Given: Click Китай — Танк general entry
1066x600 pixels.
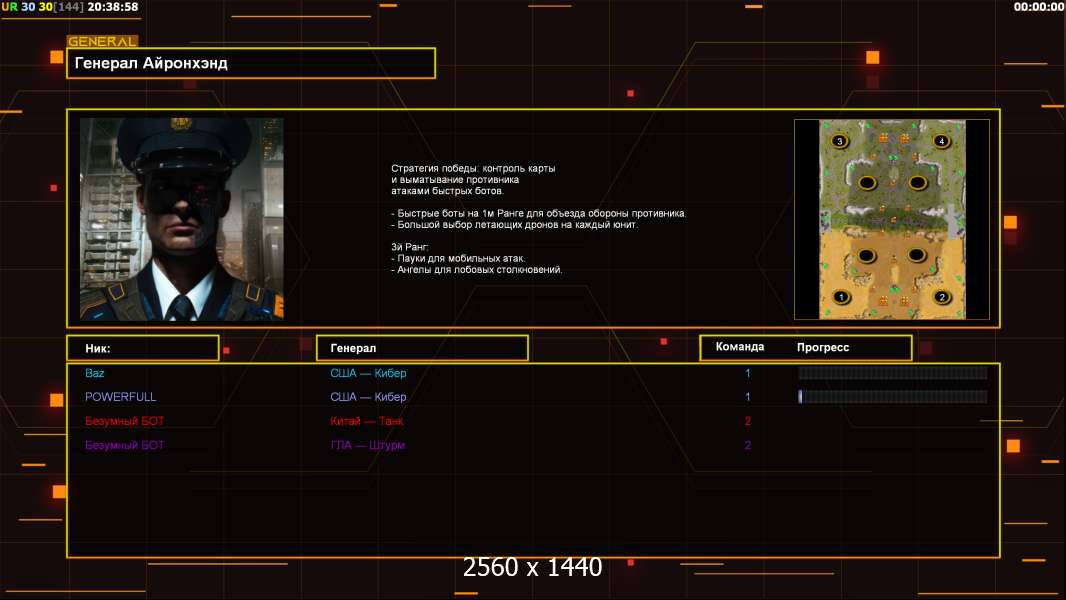Looking at the screenshot, I should (366, 421).
